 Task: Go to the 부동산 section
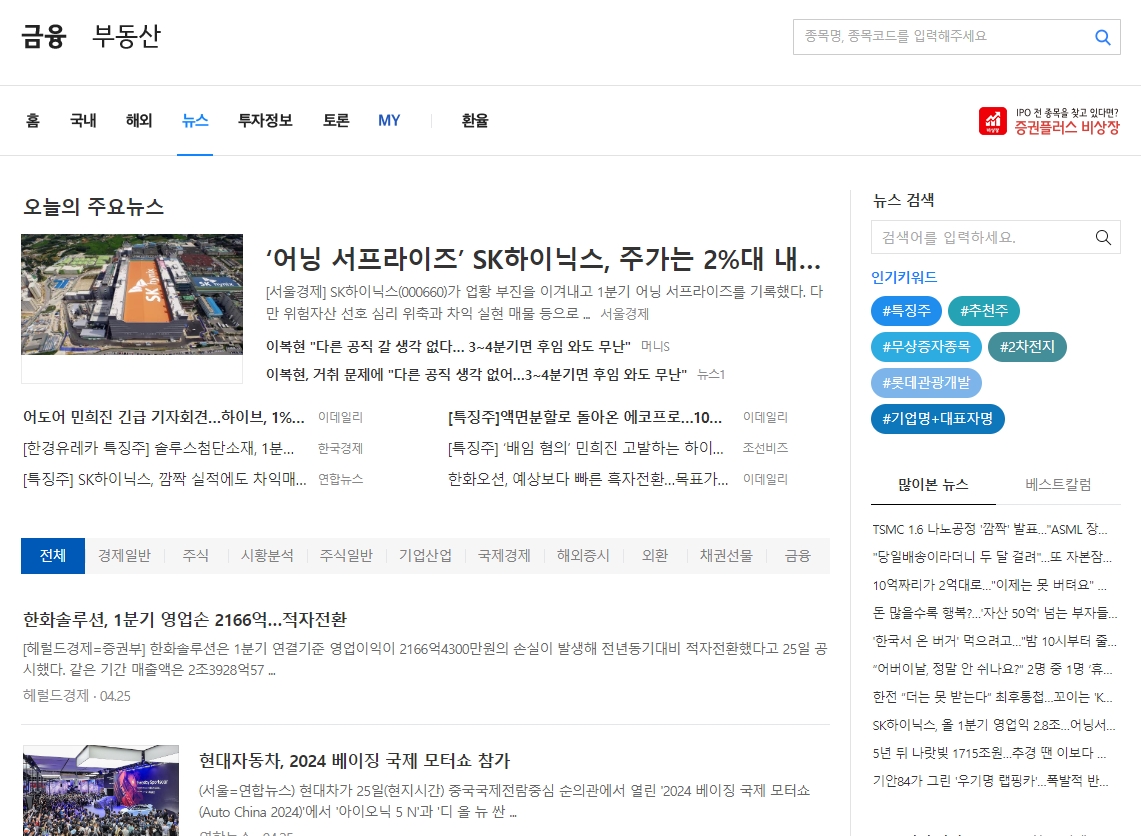pyautogui.click(x=127, y=36)
